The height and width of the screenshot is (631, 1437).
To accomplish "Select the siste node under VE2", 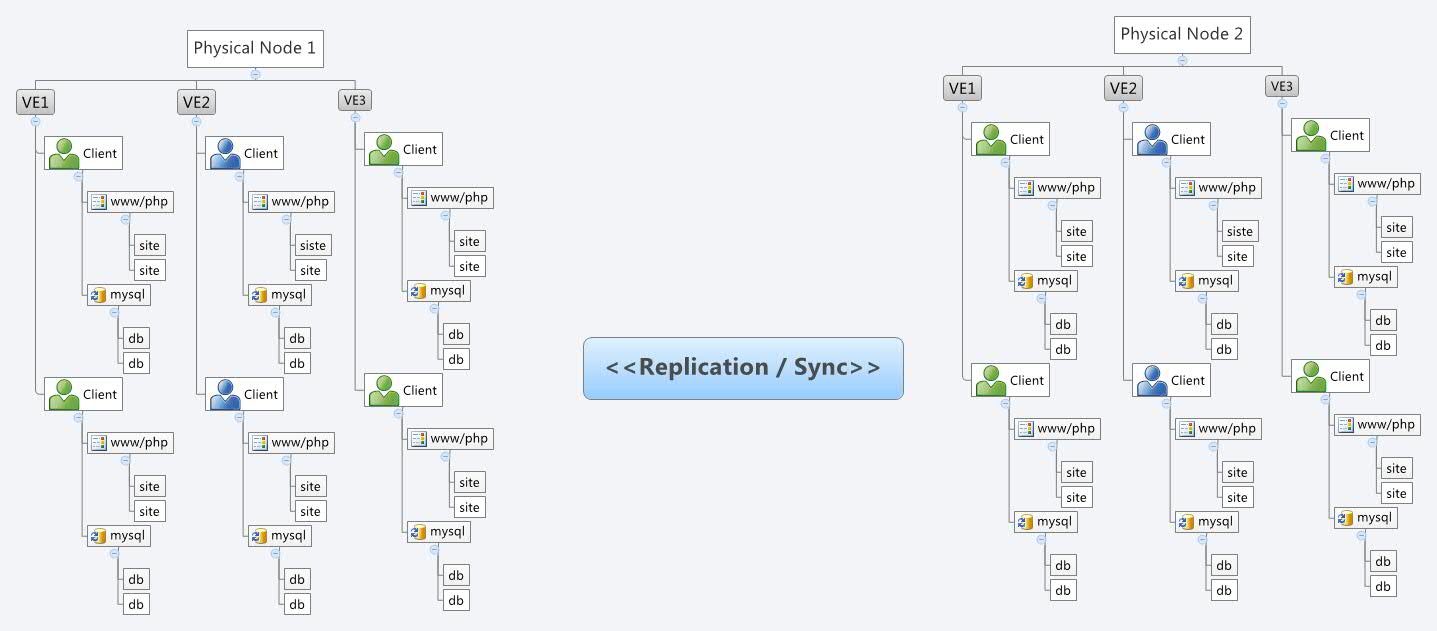I will 310,245.
